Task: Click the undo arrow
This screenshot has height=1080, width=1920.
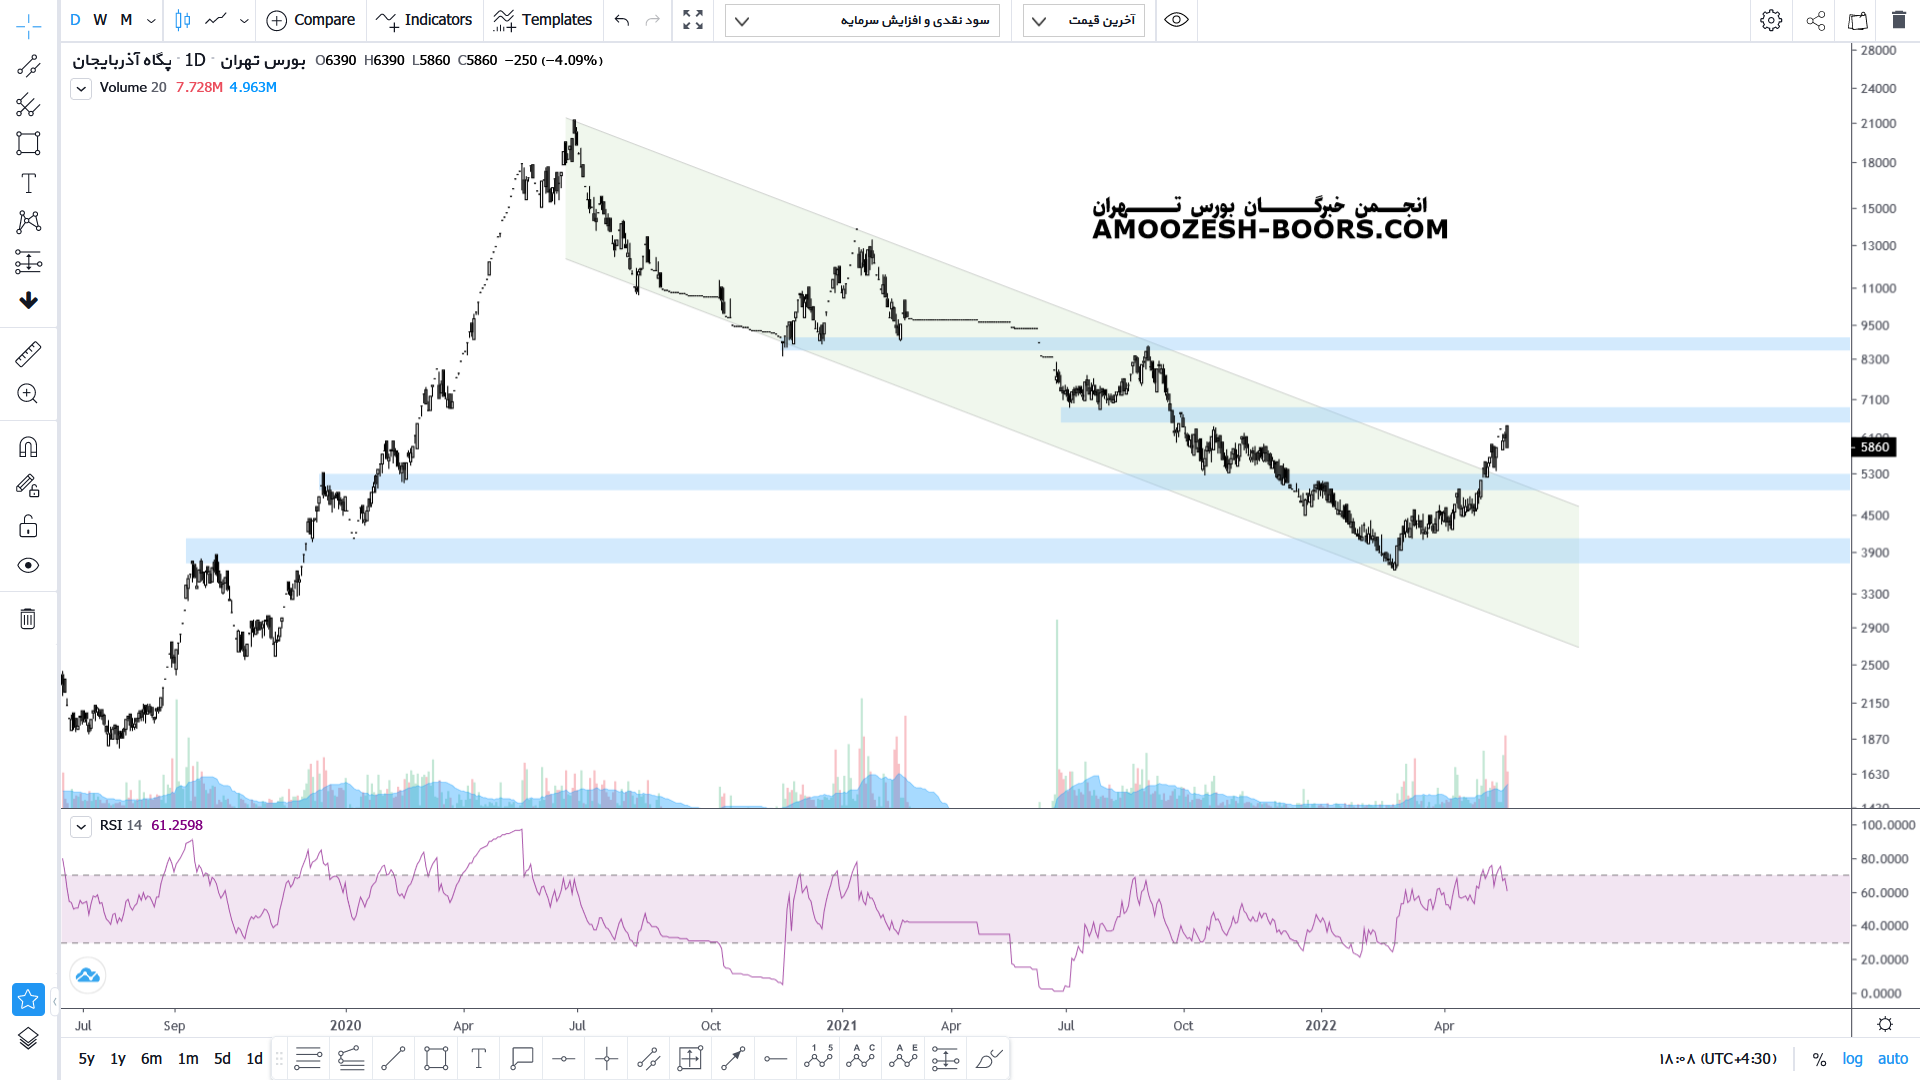Action: pyautogui.click(x=622, y=20)
